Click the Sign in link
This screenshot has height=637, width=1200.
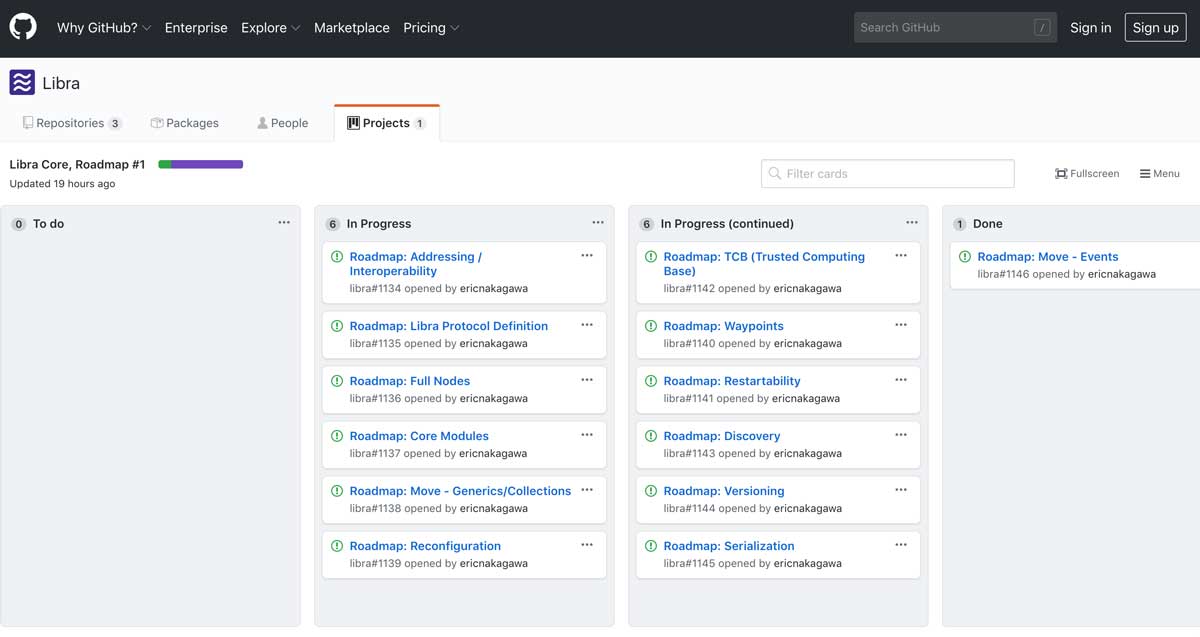click(x=1090, y=28)
